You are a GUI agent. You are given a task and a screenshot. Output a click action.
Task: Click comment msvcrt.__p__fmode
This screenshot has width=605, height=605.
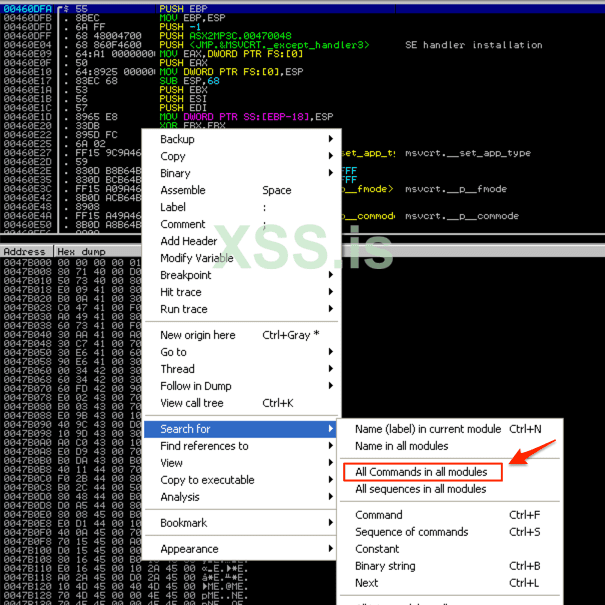(456, 189)
